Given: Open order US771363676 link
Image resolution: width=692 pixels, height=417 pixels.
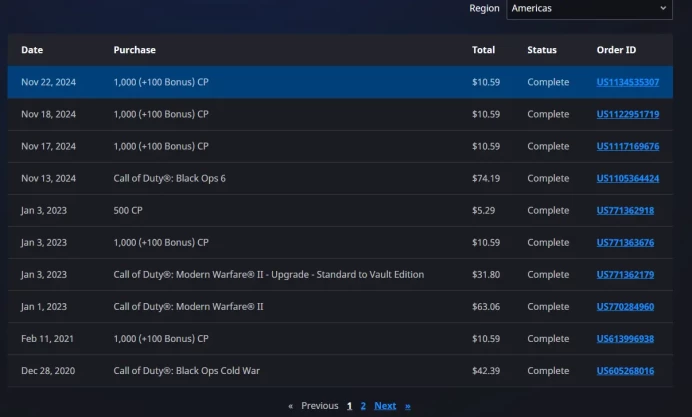Looking at the screenshot, I should pos(625,242).
